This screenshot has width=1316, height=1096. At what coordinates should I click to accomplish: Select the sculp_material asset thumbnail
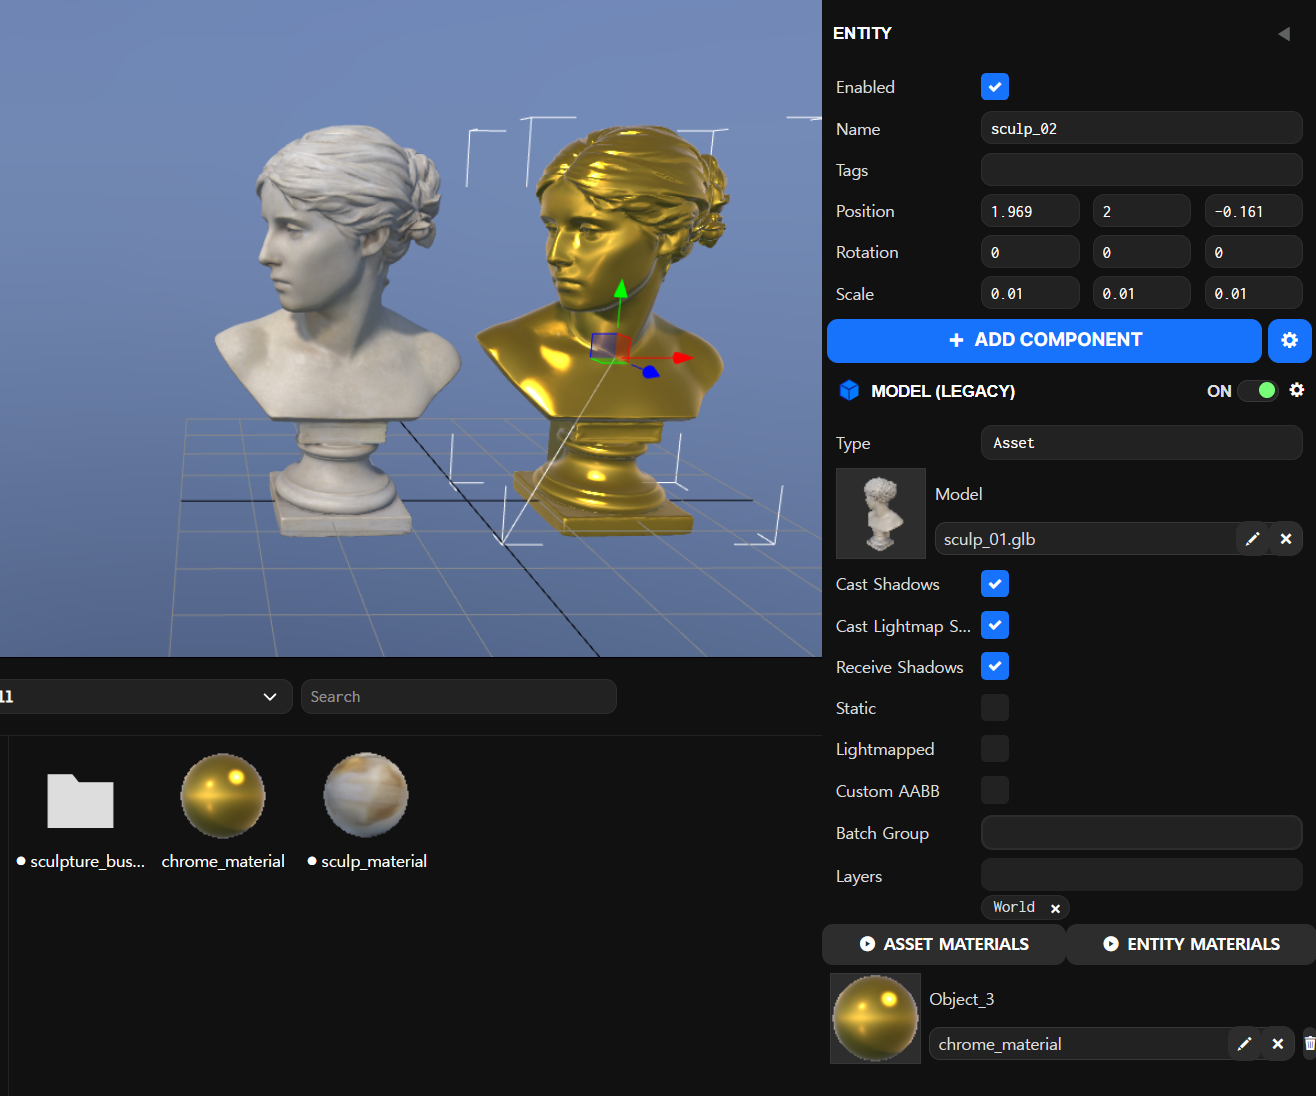(x=366, y=796)
